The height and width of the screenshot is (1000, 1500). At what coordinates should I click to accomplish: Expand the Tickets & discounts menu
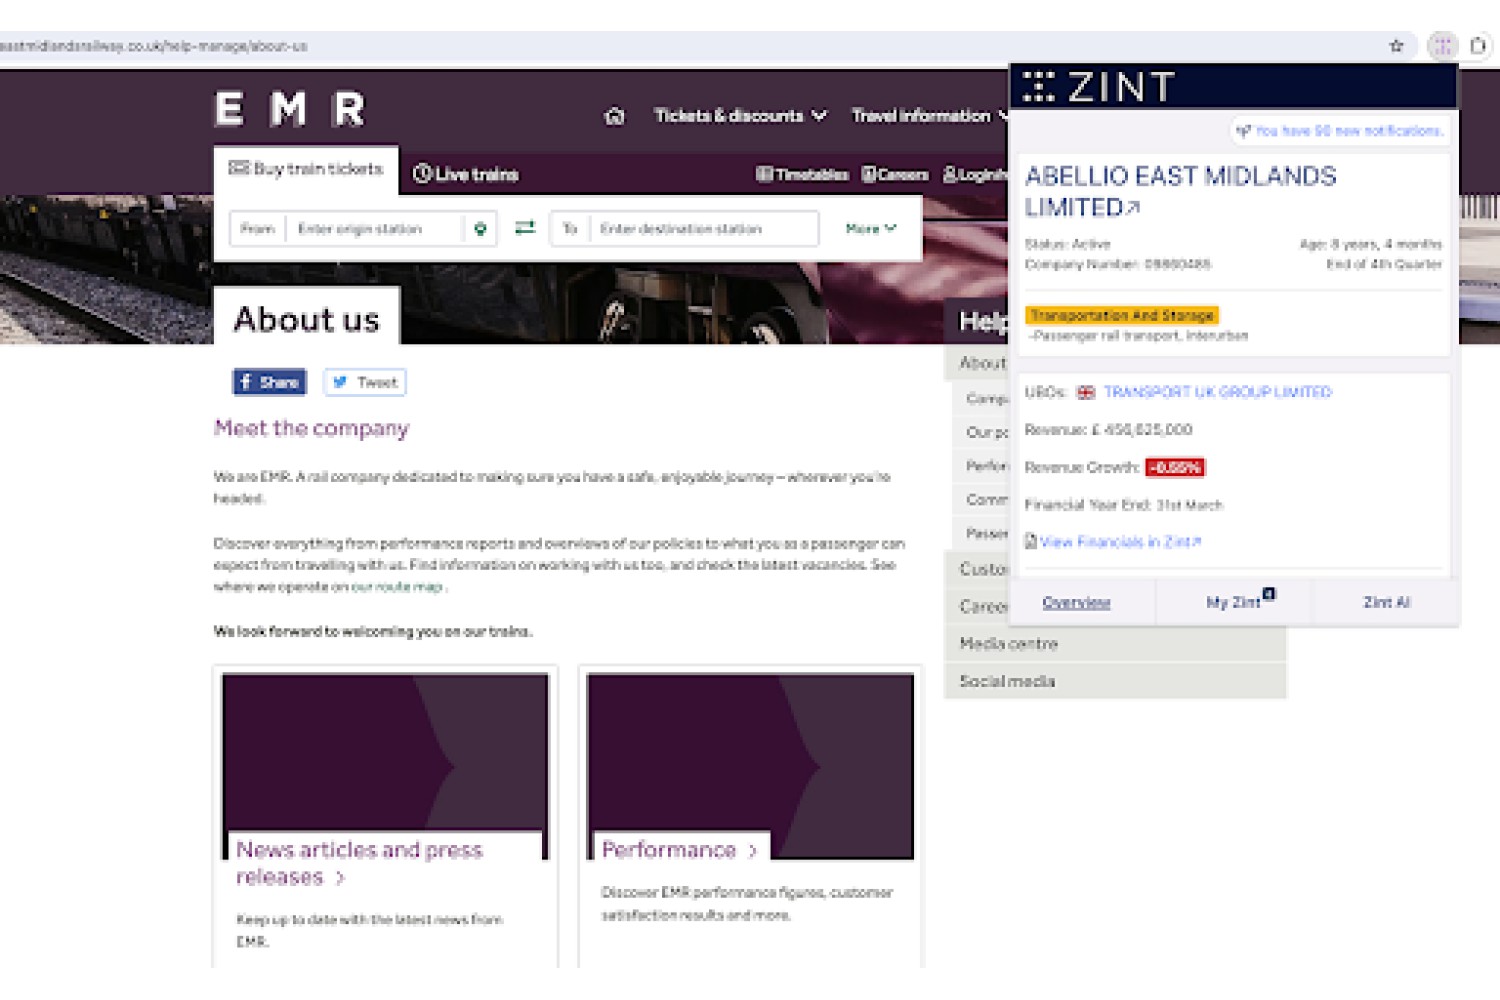pyautogui.click(x=741, y=116)
